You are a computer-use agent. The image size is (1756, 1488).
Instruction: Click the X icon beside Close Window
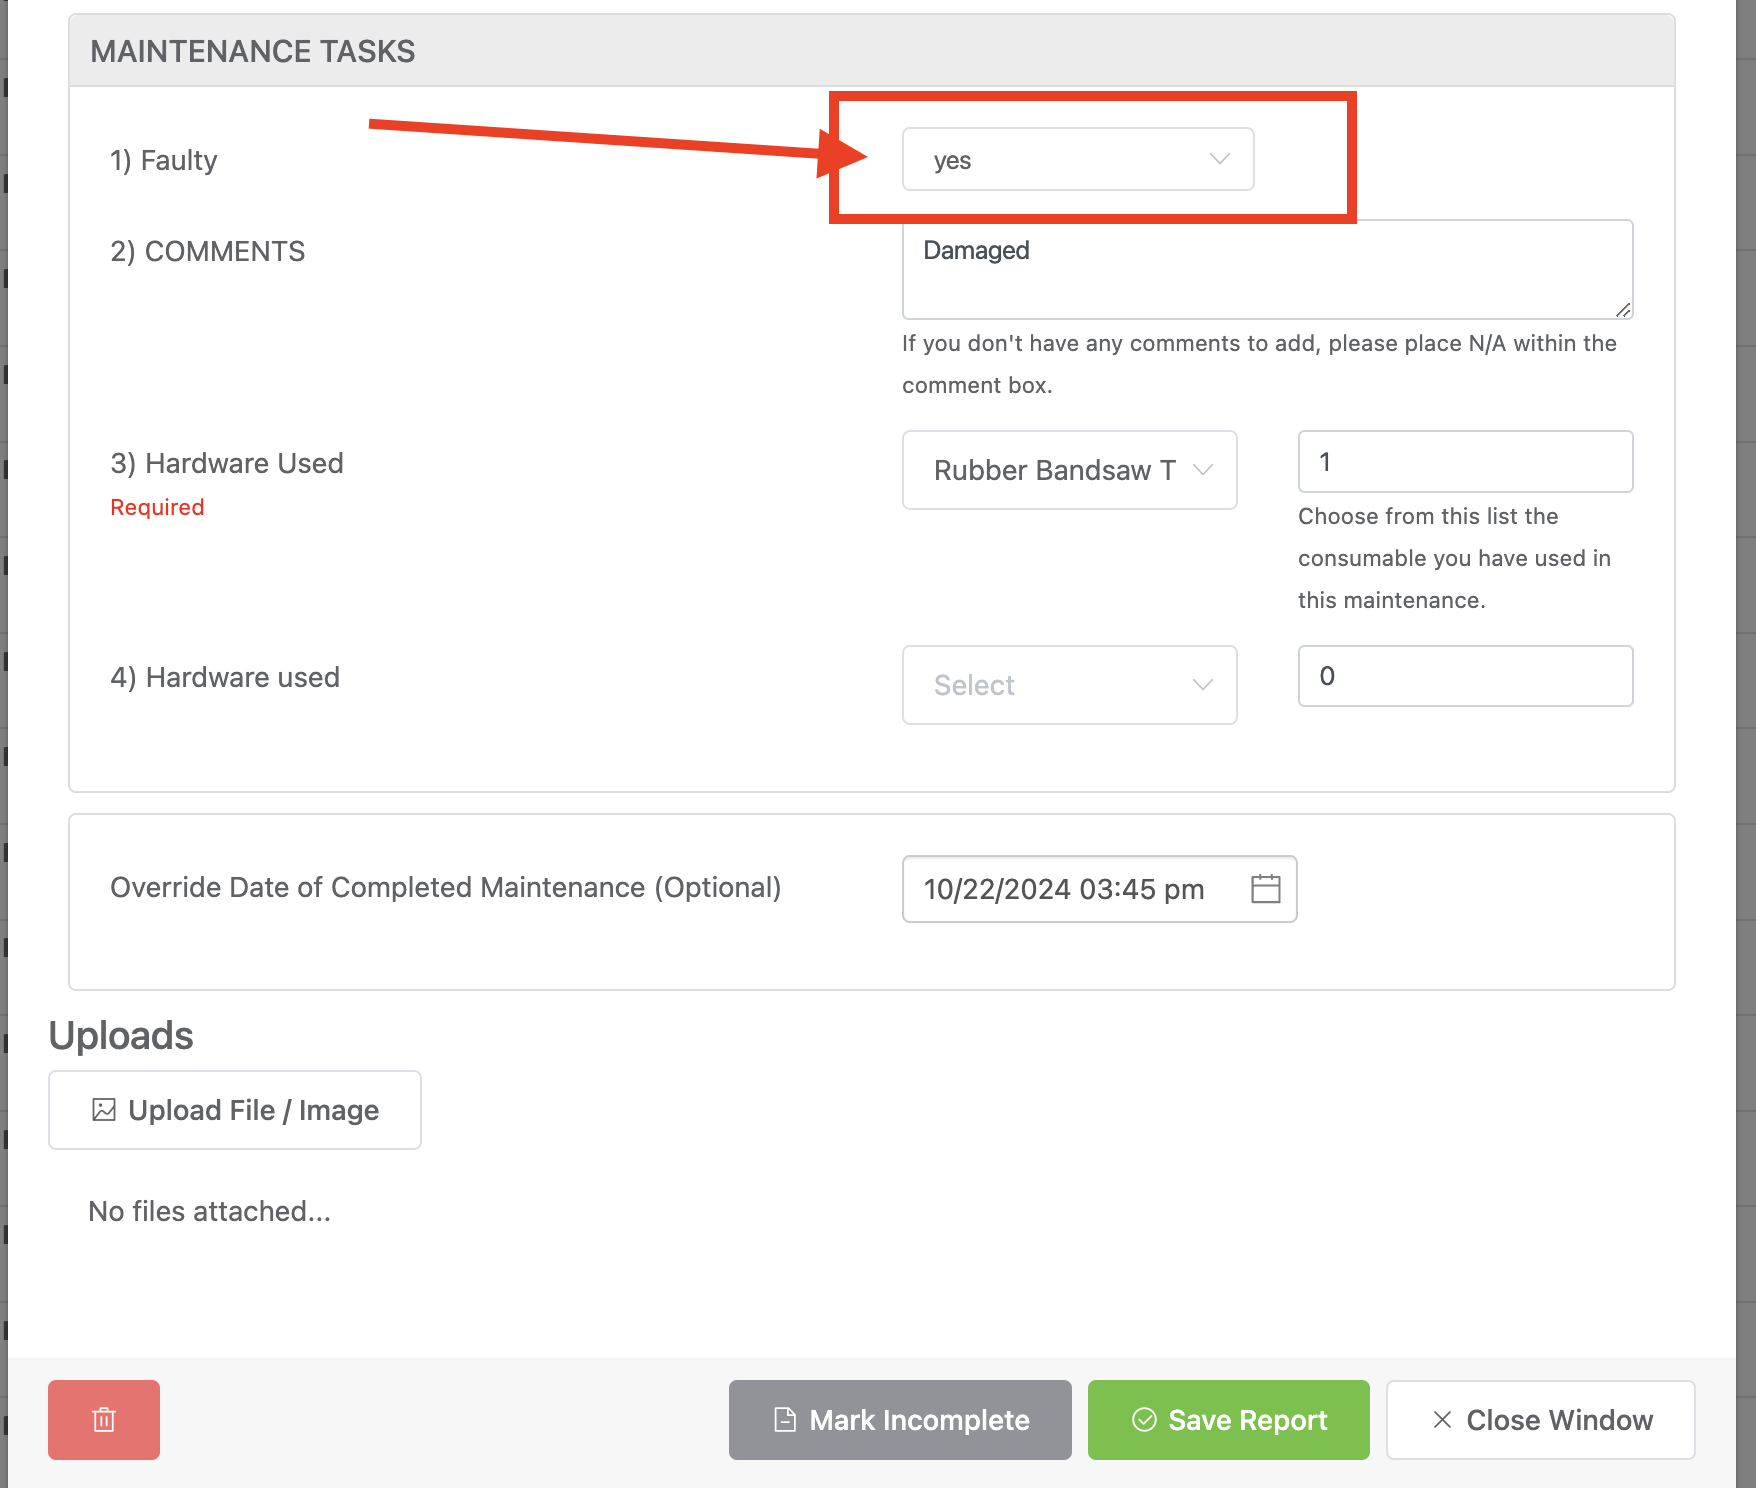(x=1442, y=1420)
